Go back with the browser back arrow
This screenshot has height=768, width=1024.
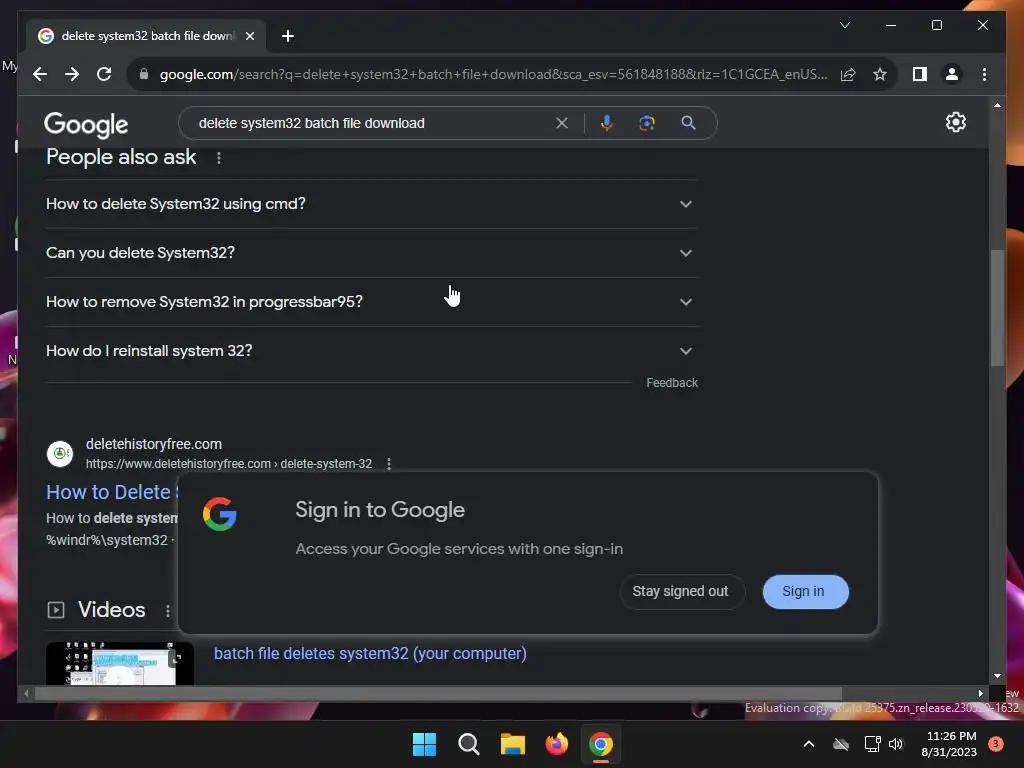coord(40,74)
